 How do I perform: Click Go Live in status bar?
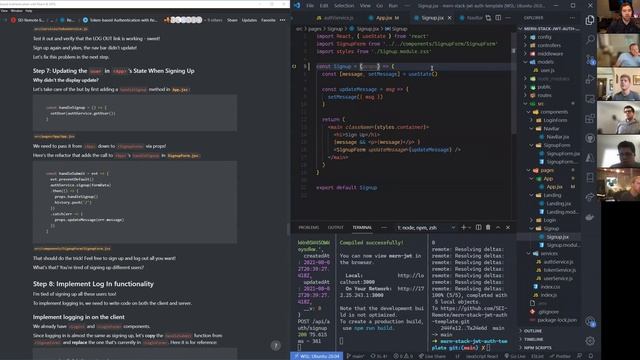tap(515, 356)
